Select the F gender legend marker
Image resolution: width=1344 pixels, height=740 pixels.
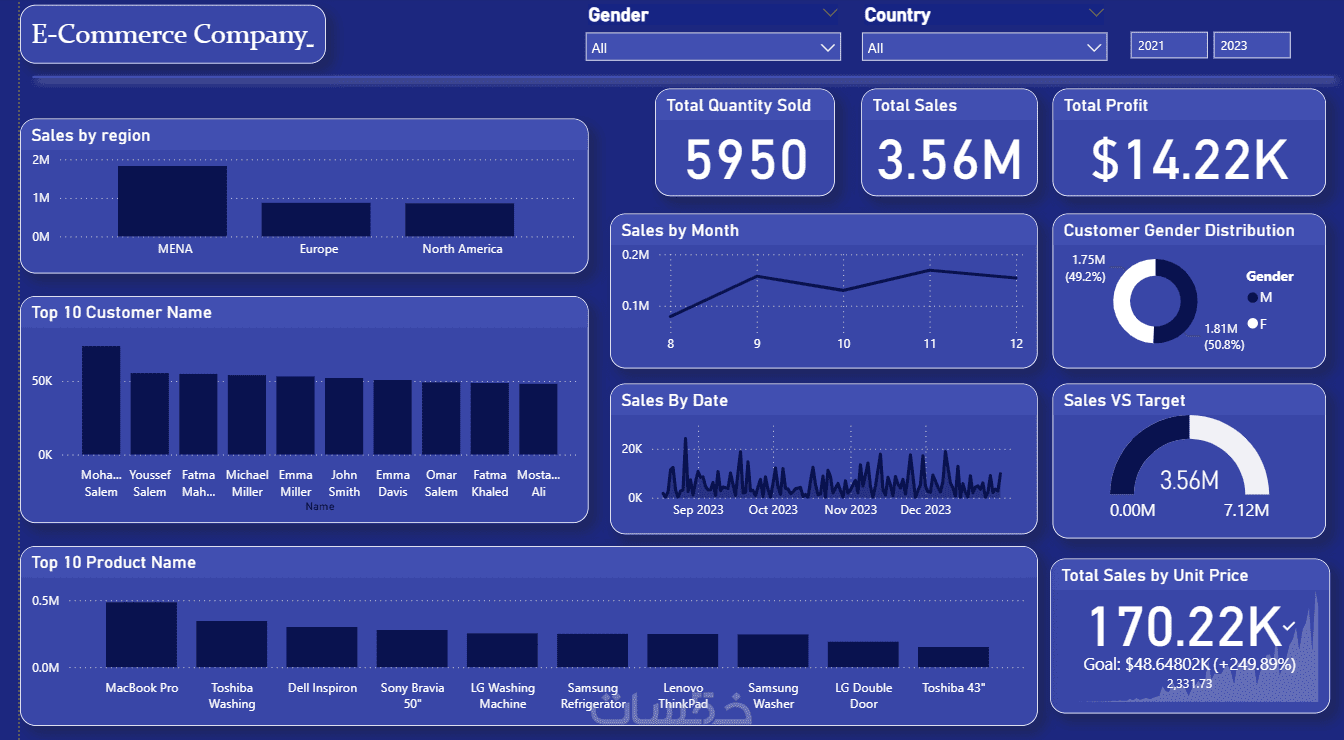click(1253, 324)
